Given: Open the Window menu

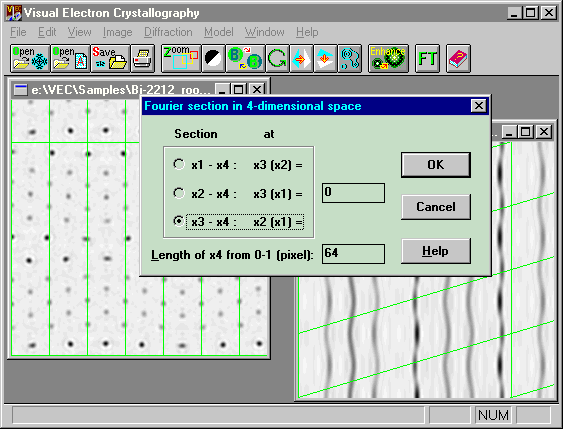Looking at the screenshot, I should point(265,32).
